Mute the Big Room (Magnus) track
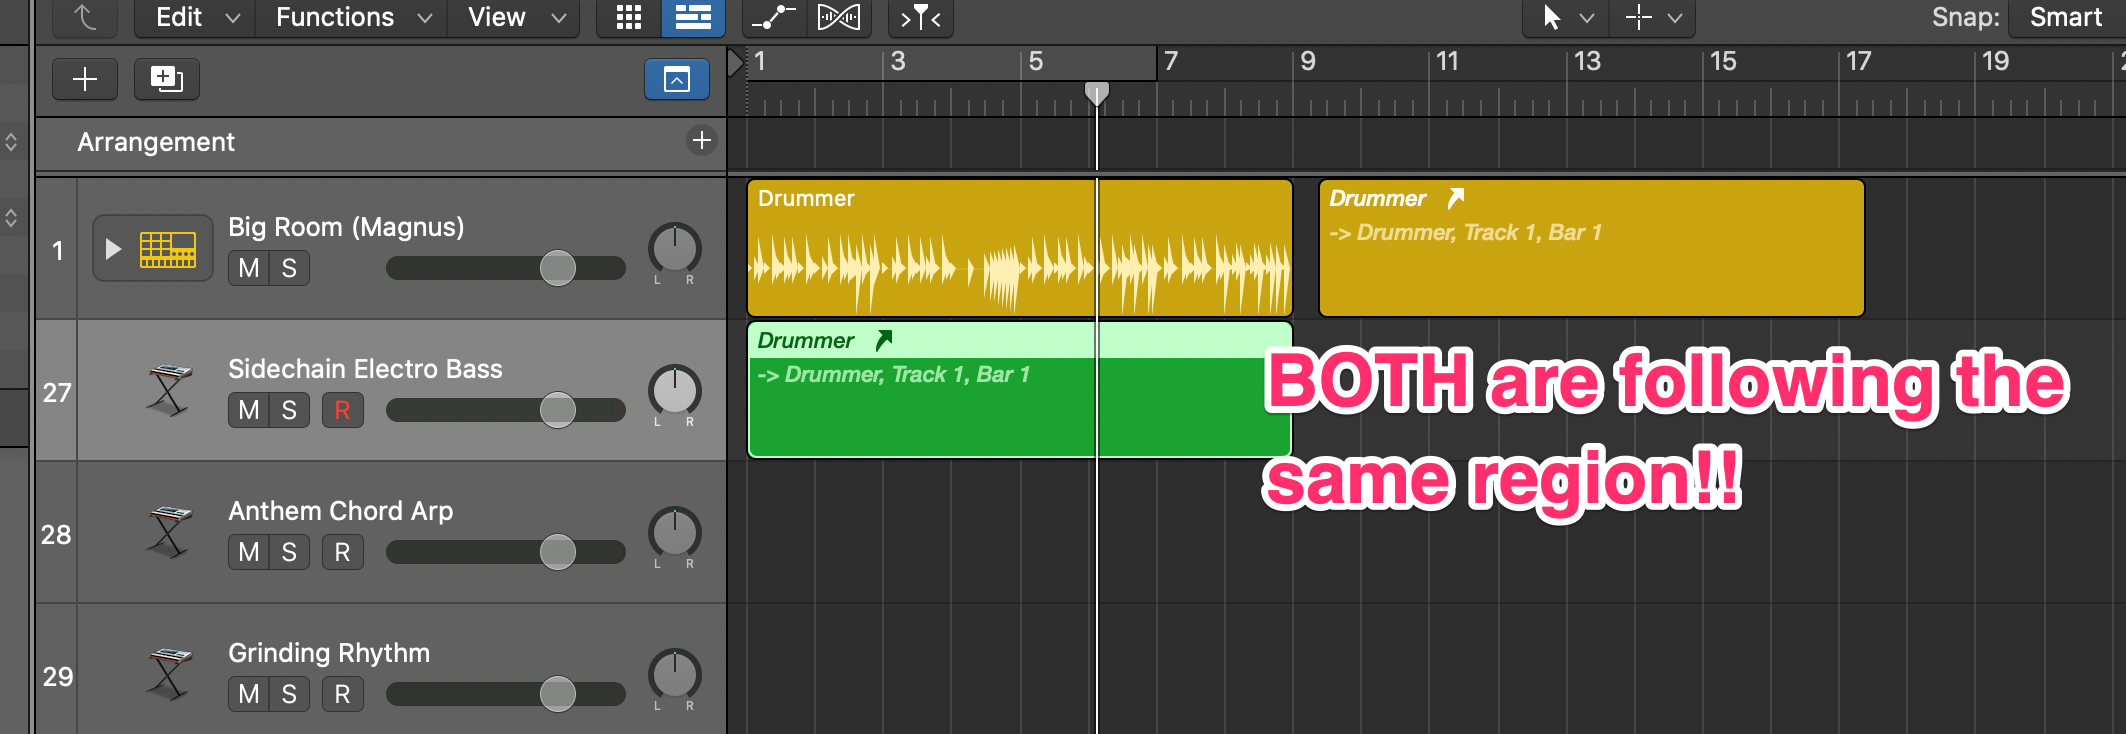The width and height of the screenshot is (2126, 734). click(x=249, y=268)
